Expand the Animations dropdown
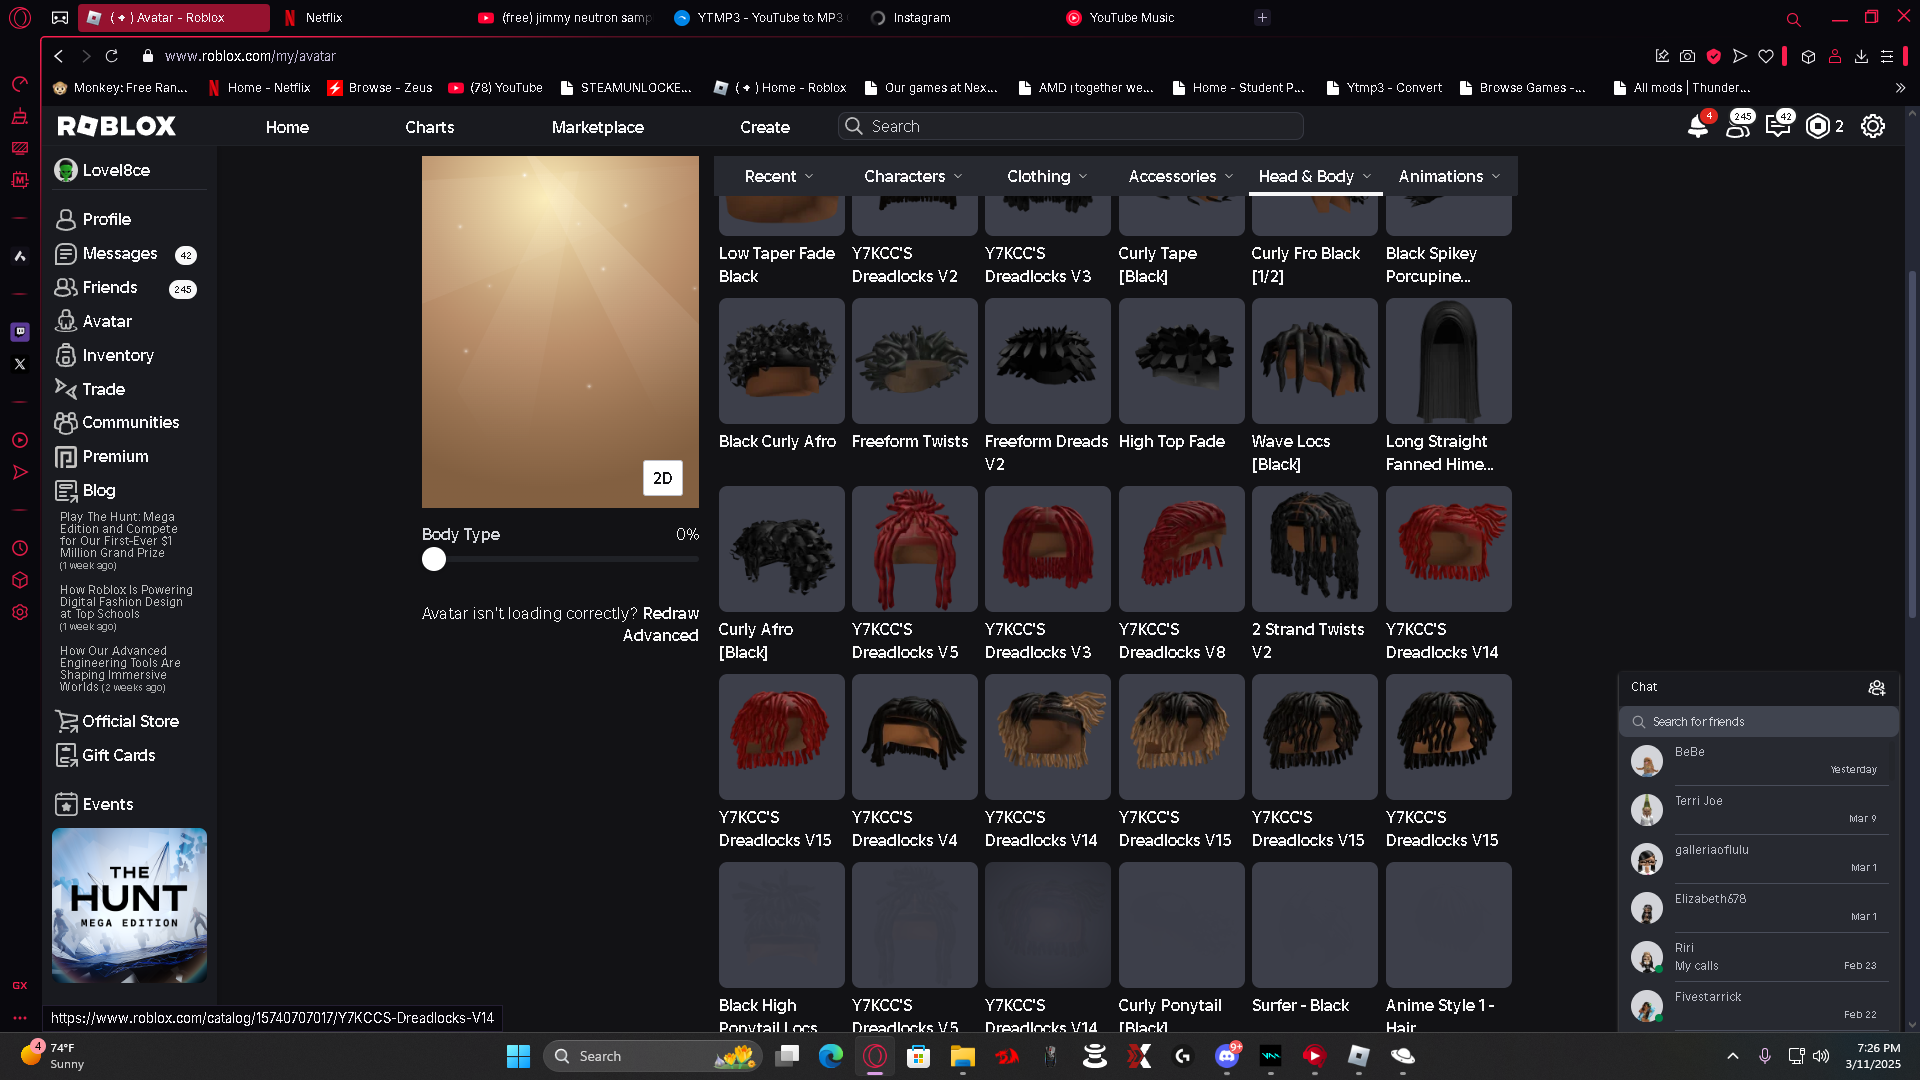Viewport: 1920px width, 1080px height. [1449, 176]
